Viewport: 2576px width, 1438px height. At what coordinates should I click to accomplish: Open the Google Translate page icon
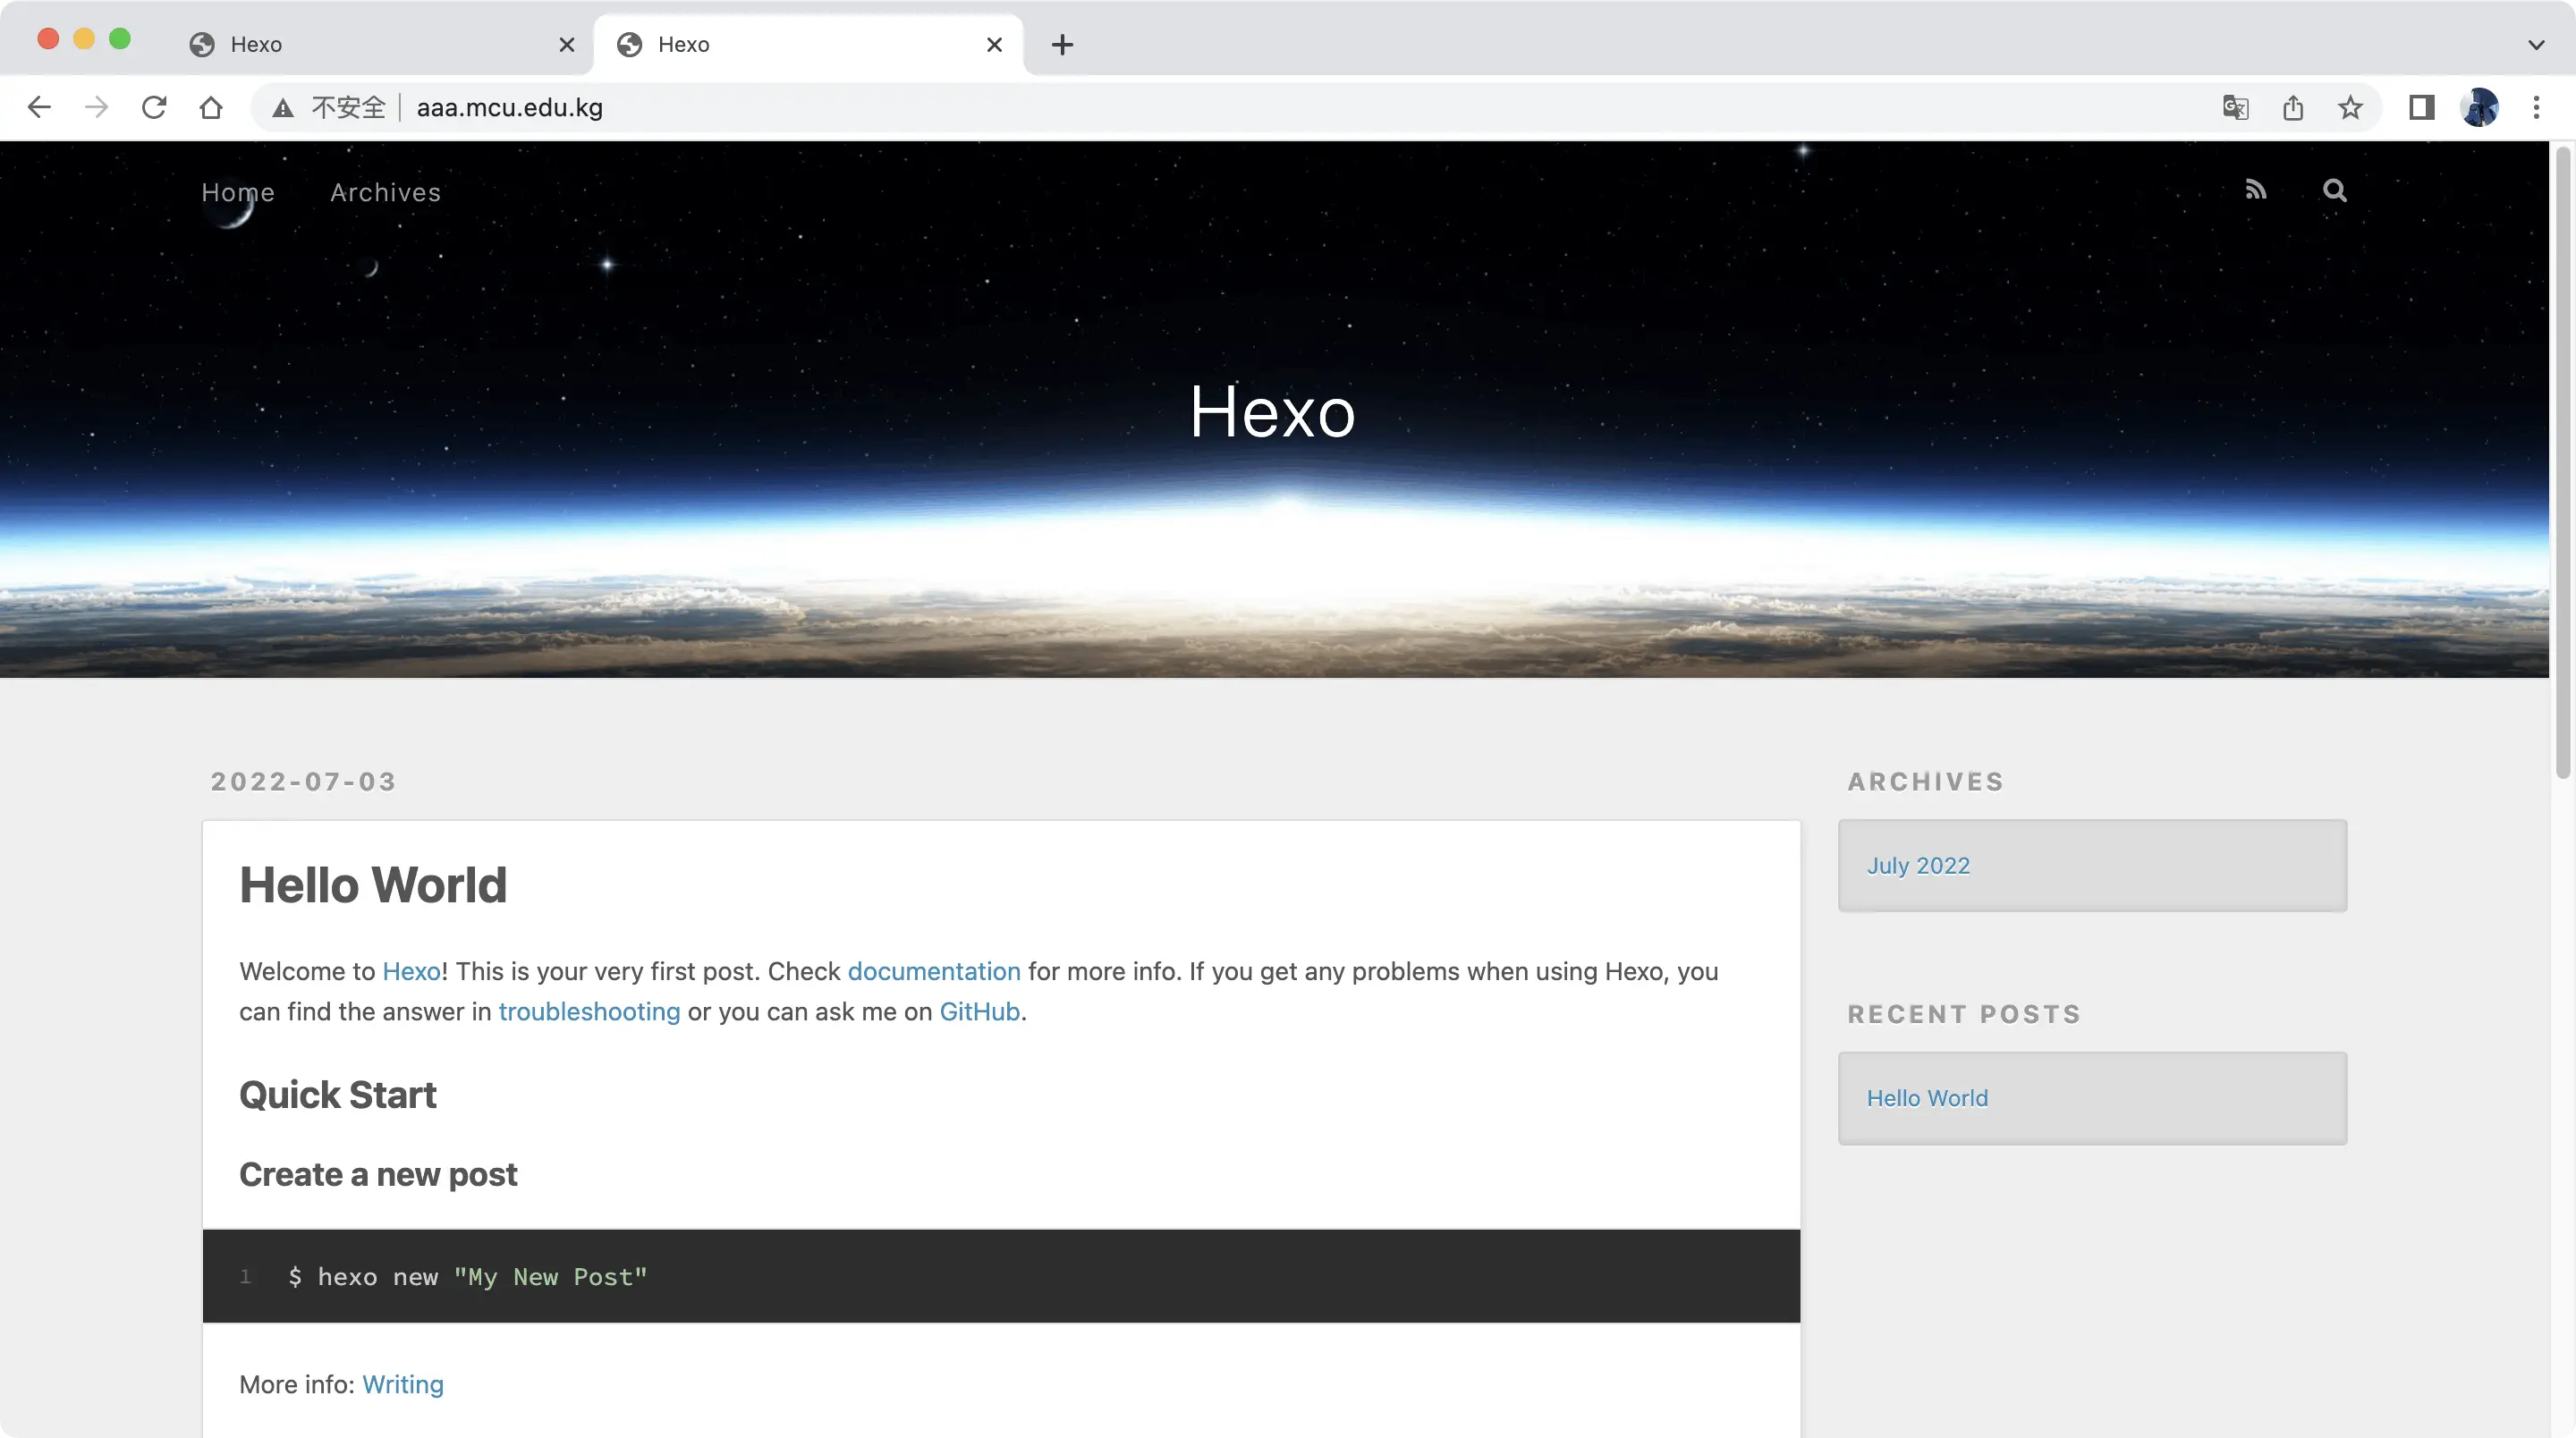[x=2236, y=107]
